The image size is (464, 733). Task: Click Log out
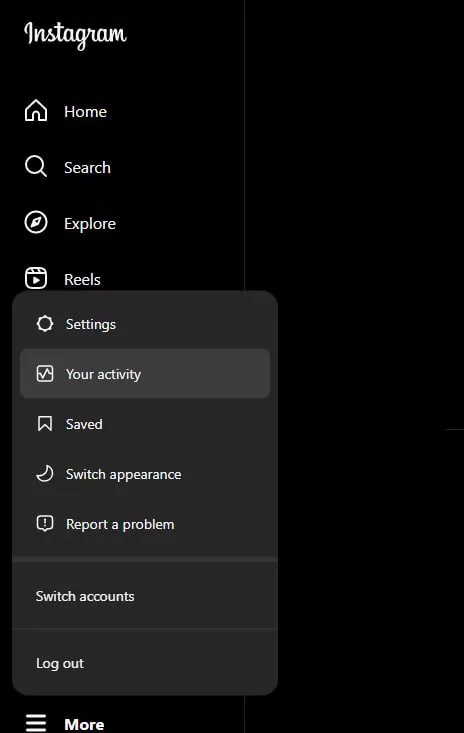click(60, 663)
